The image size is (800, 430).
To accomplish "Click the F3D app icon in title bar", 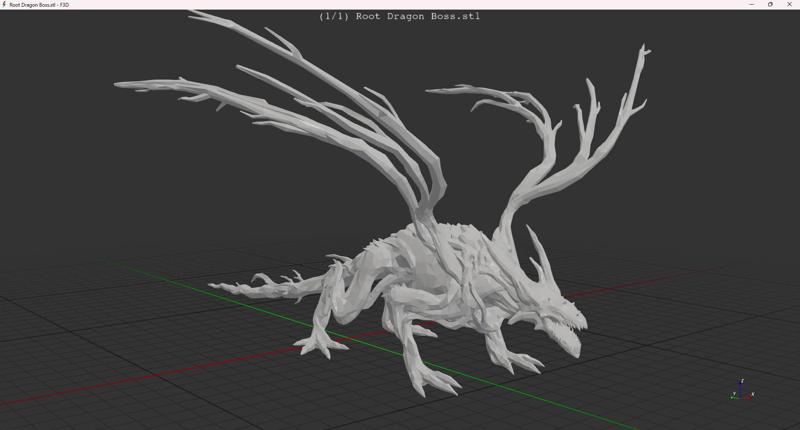I will pos(4,4).
